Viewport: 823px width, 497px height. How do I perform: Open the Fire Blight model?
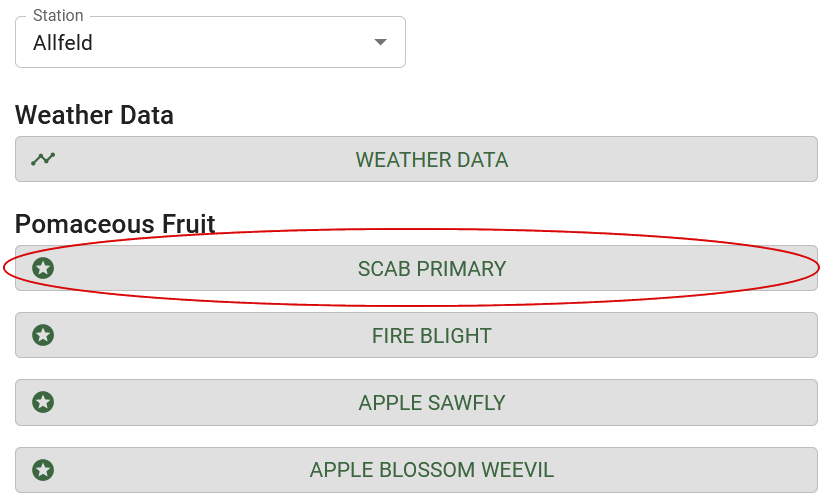[x=416, y=335]
